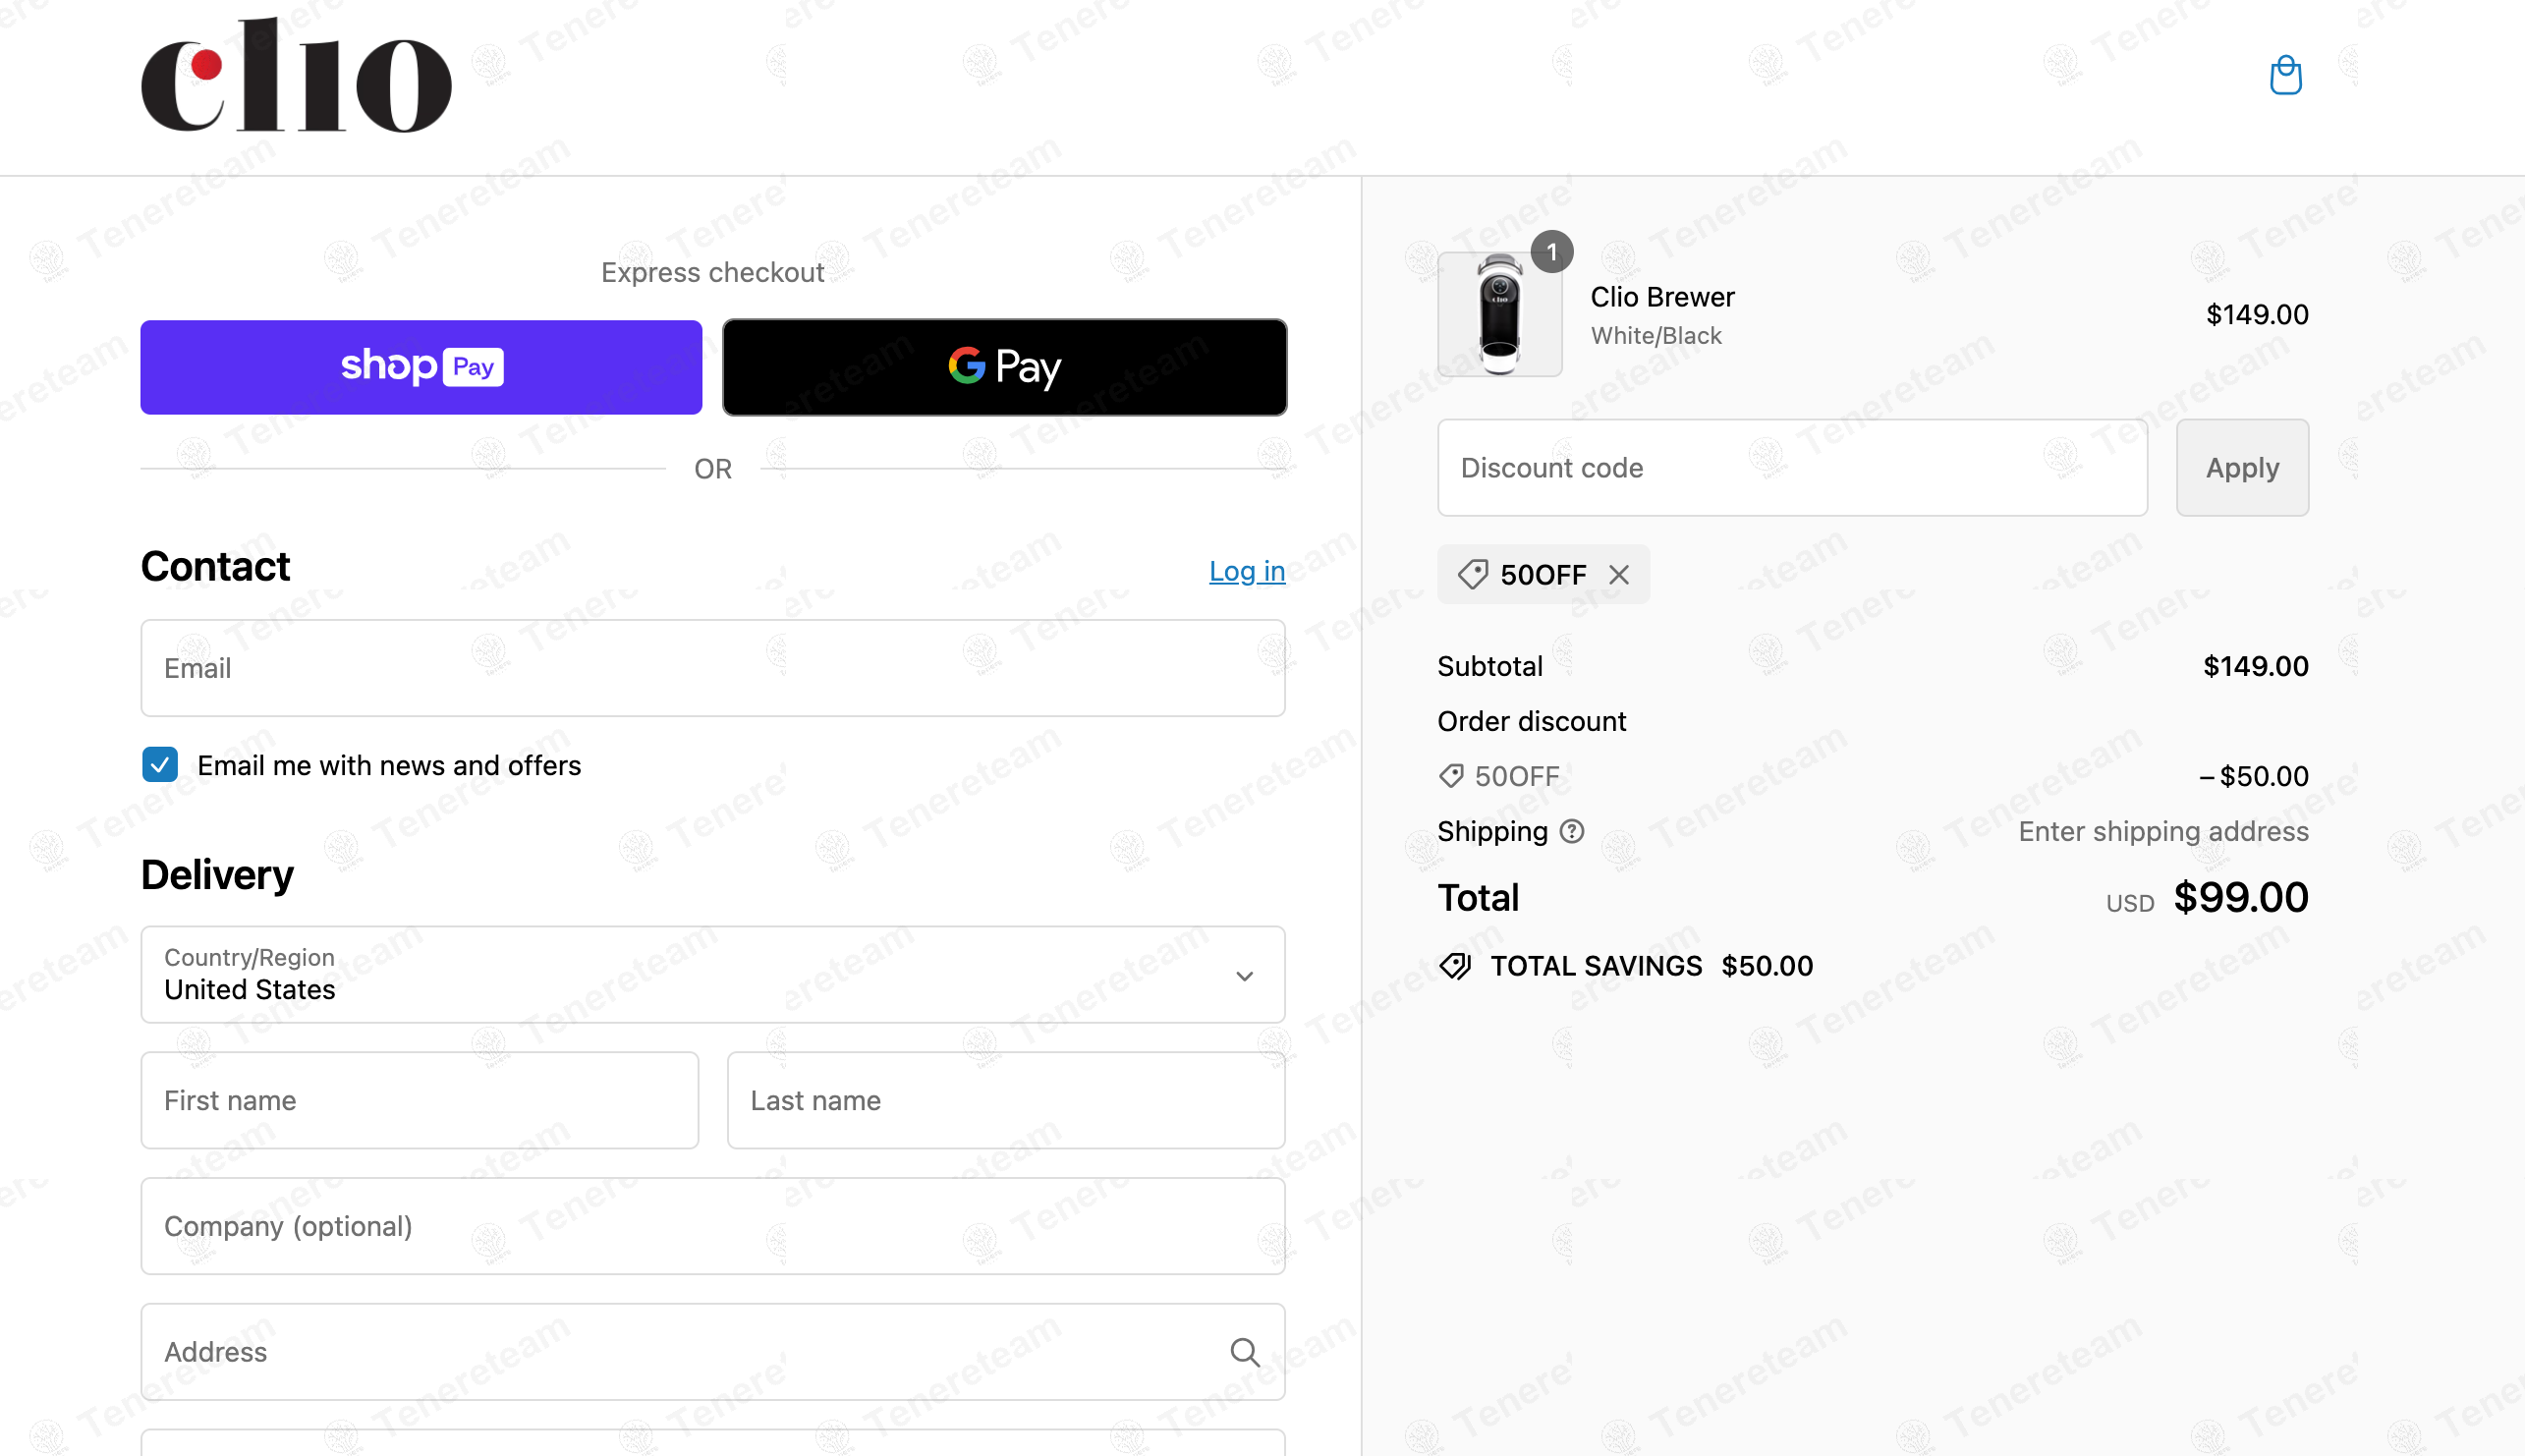Click the shipping help question icon
This screenshot has height=1456, width=2525.
(x=1572, y=832)
